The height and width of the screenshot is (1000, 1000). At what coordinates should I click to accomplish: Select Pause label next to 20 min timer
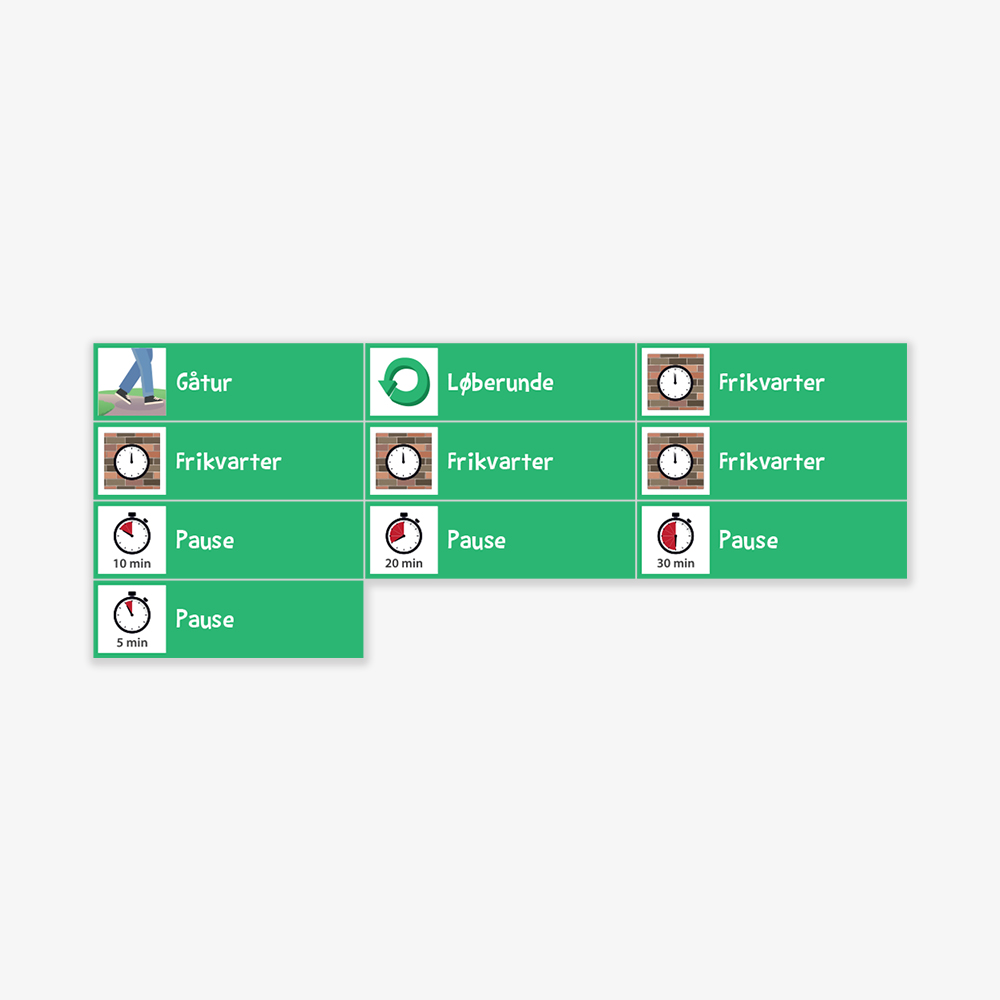pos(476,540)
